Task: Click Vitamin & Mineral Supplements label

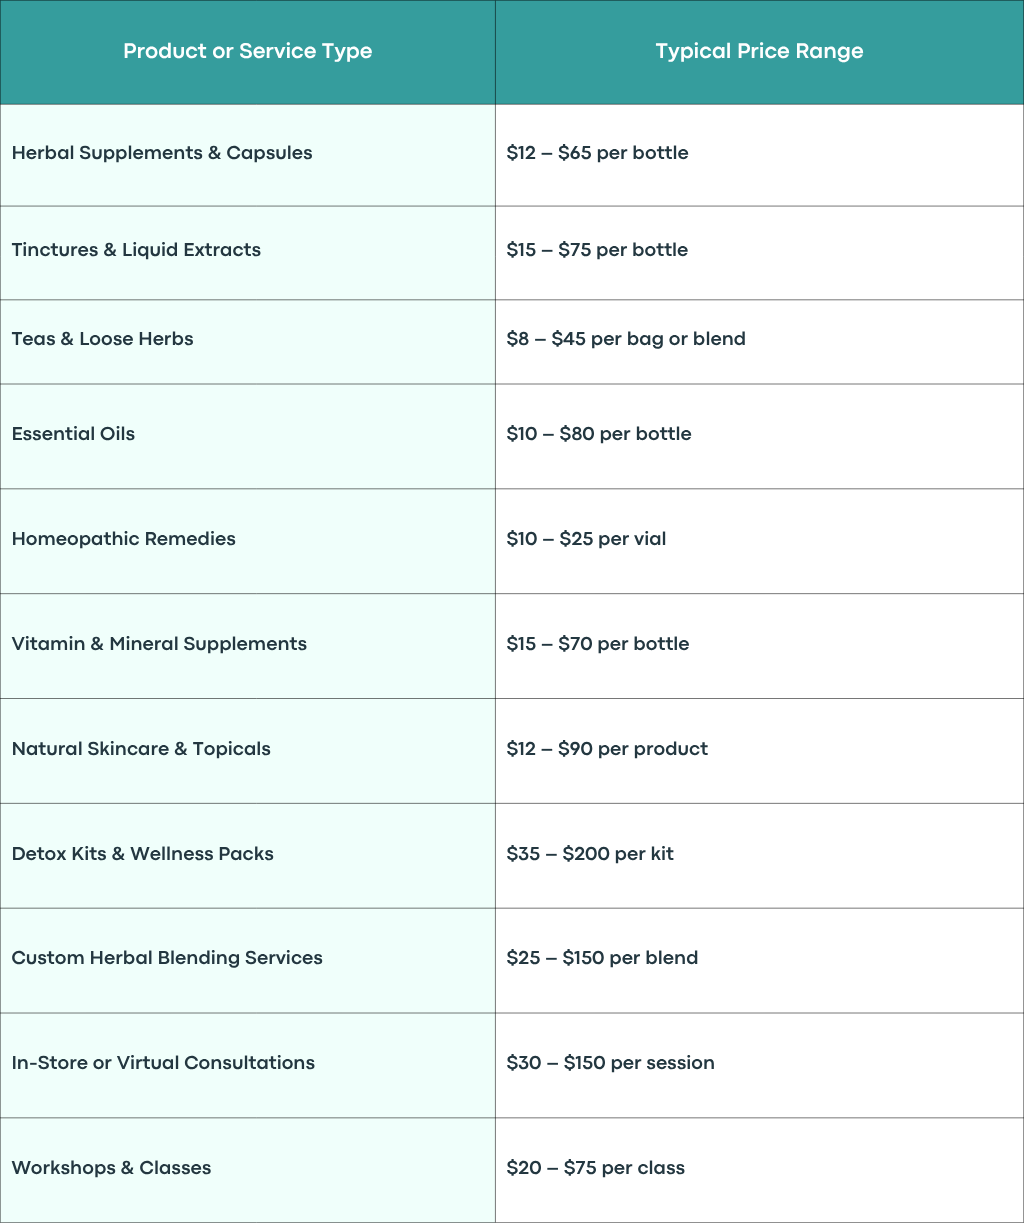Action: click(159, 644)
